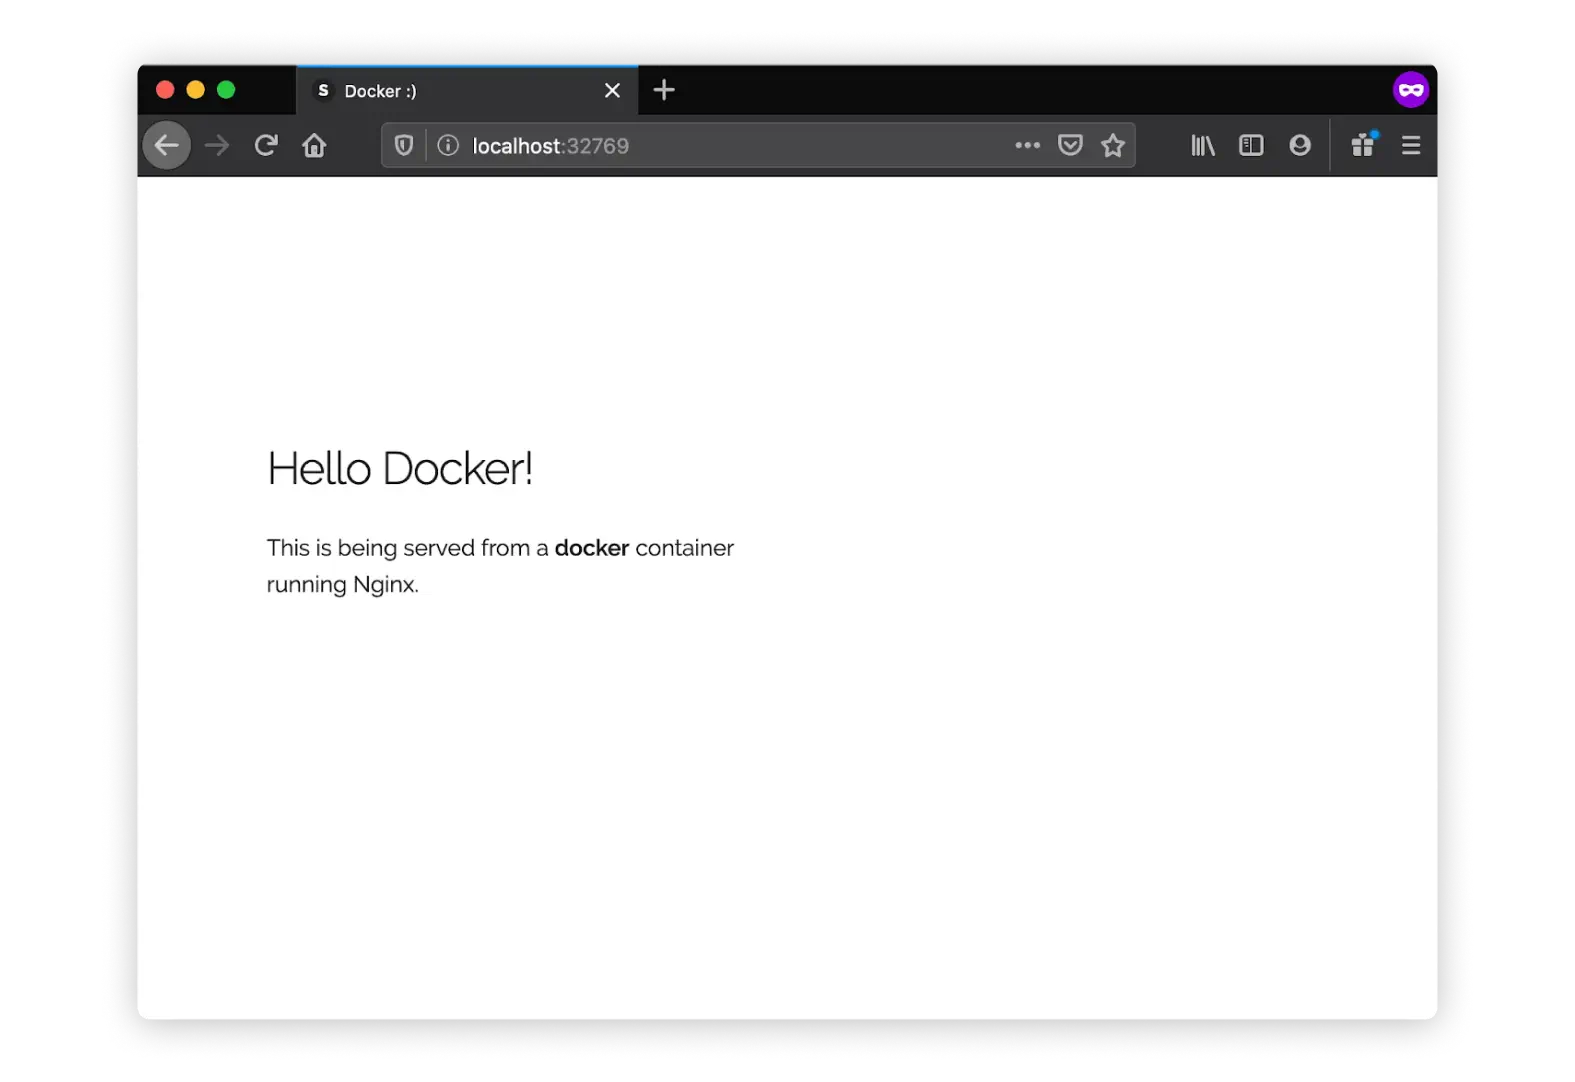
Task: Bookmark this page with the star
Action: pyautogui.click(x=1113, y=146)
